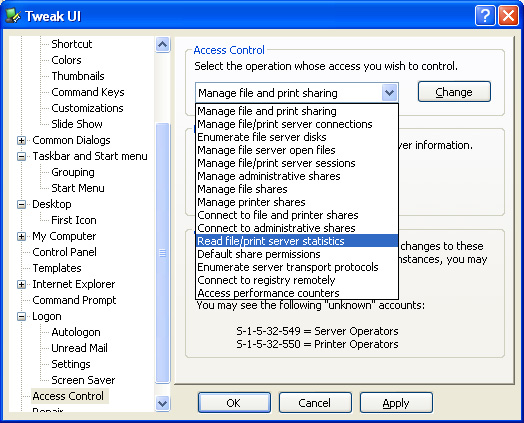Click the Apply button
The width and height of the screenshot is (524, 423).
(x=396, y=403)
